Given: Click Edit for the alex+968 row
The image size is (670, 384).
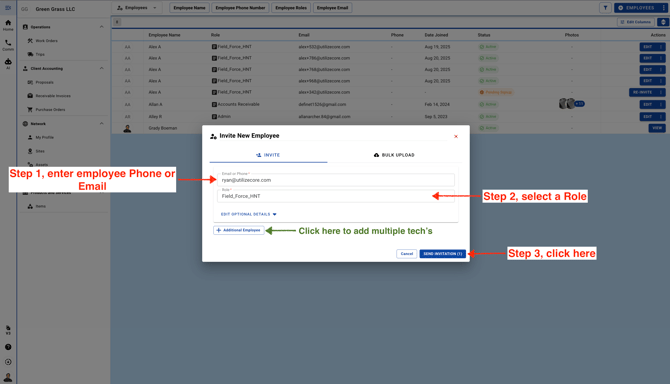Looking at the screenshot, I should click(648, 81).
